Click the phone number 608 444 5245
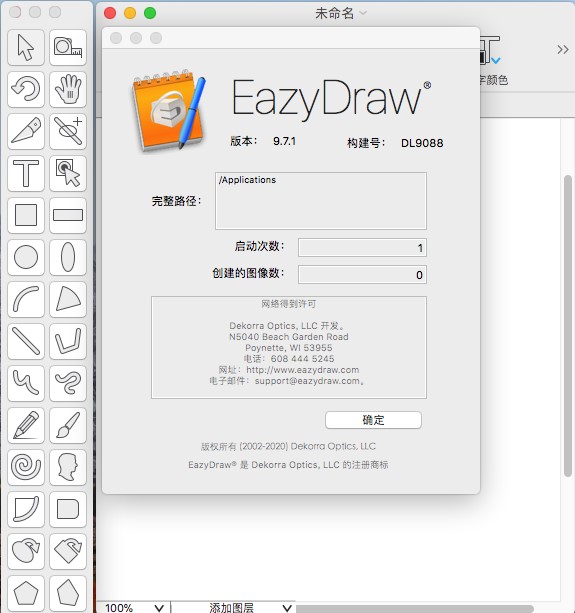The image size is (575, 613). click(303, 359)
